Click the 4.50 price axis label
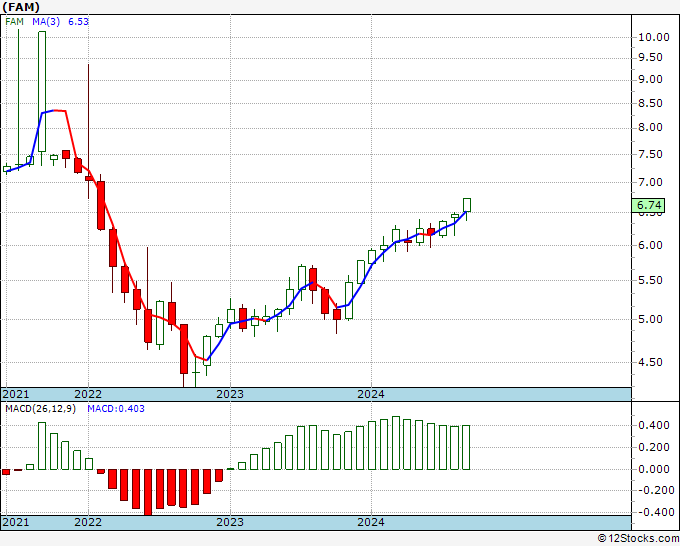This screenshot has height=546, width=680. click(650, 362)
